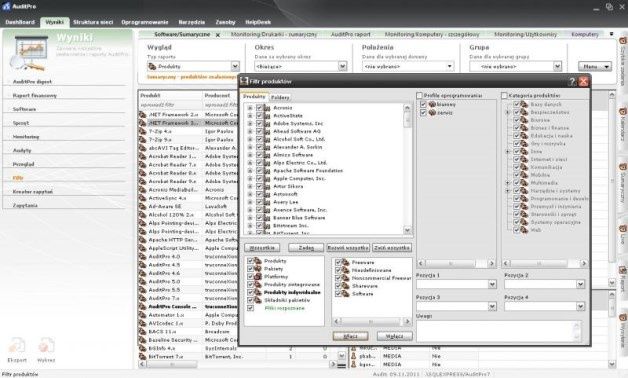Click the BitTorrent 7.x product row icon
628x378 pixels.
(x=143, y=356)
